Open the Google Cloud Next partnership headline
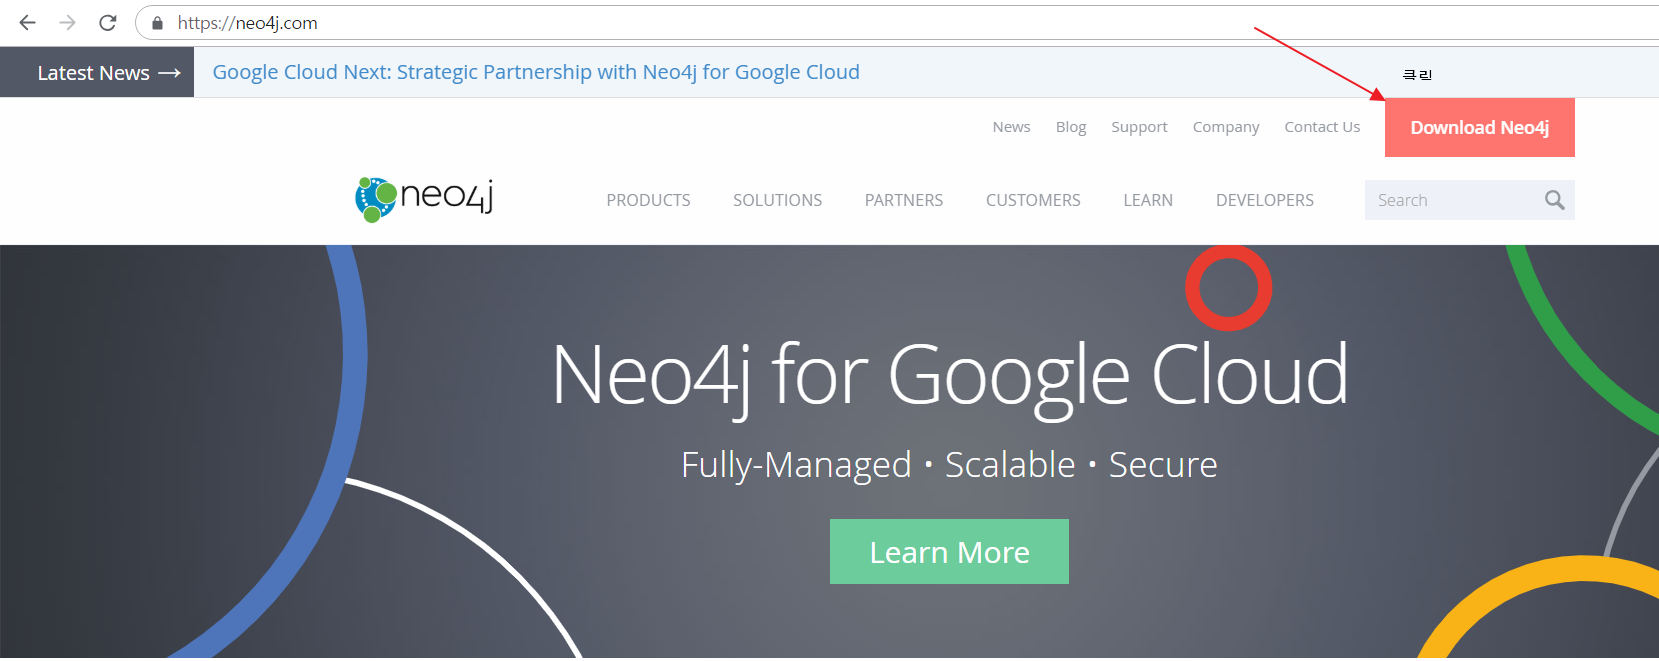The height and width of the screenshot is (661, 1659). (x=536, y=72)
